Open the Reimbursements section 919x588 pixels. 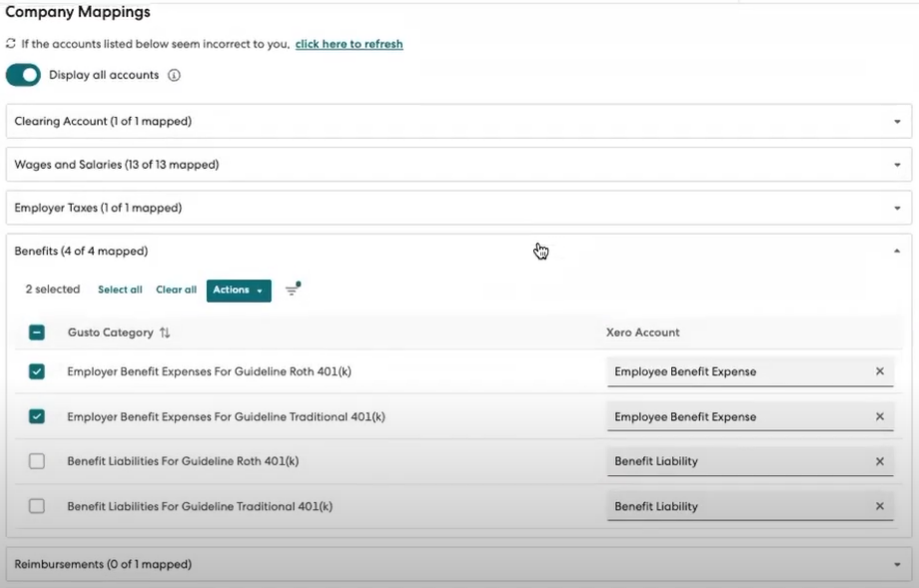tap(460, 563)
